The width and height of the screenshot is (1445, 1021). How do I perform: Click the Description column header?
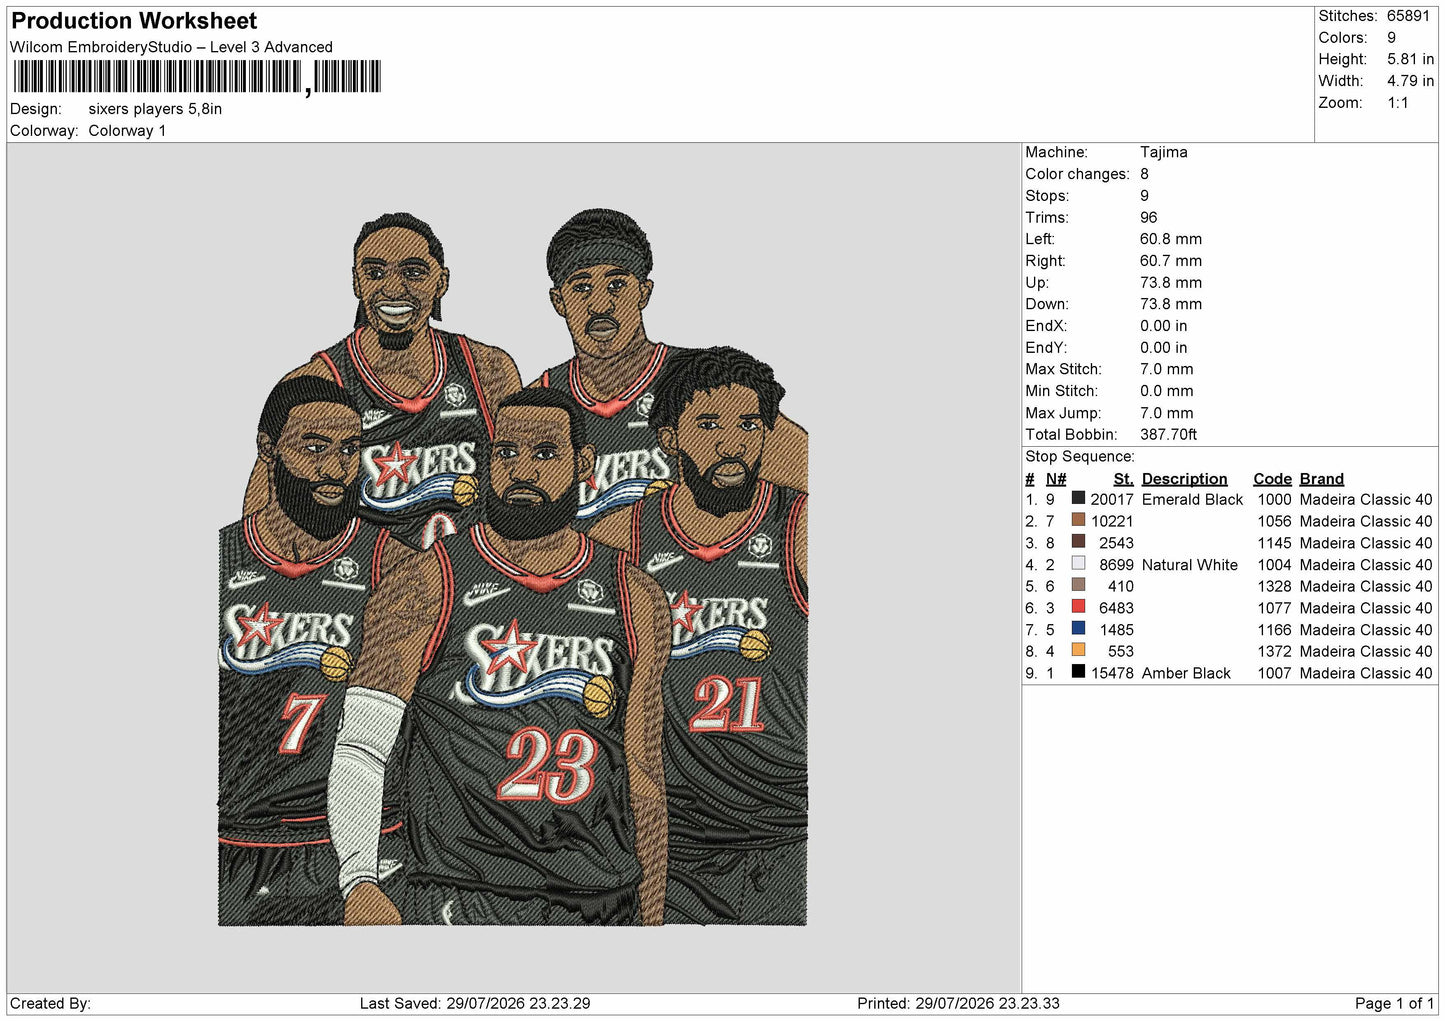click(x=1184, y=479)
